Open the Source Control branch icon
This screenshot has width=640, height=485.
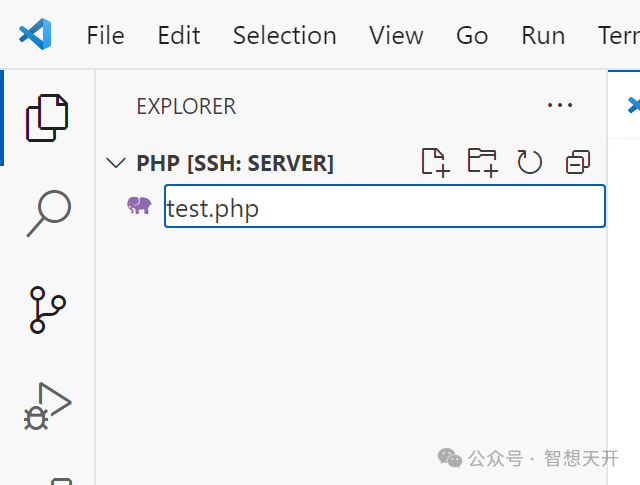(47, 310)
